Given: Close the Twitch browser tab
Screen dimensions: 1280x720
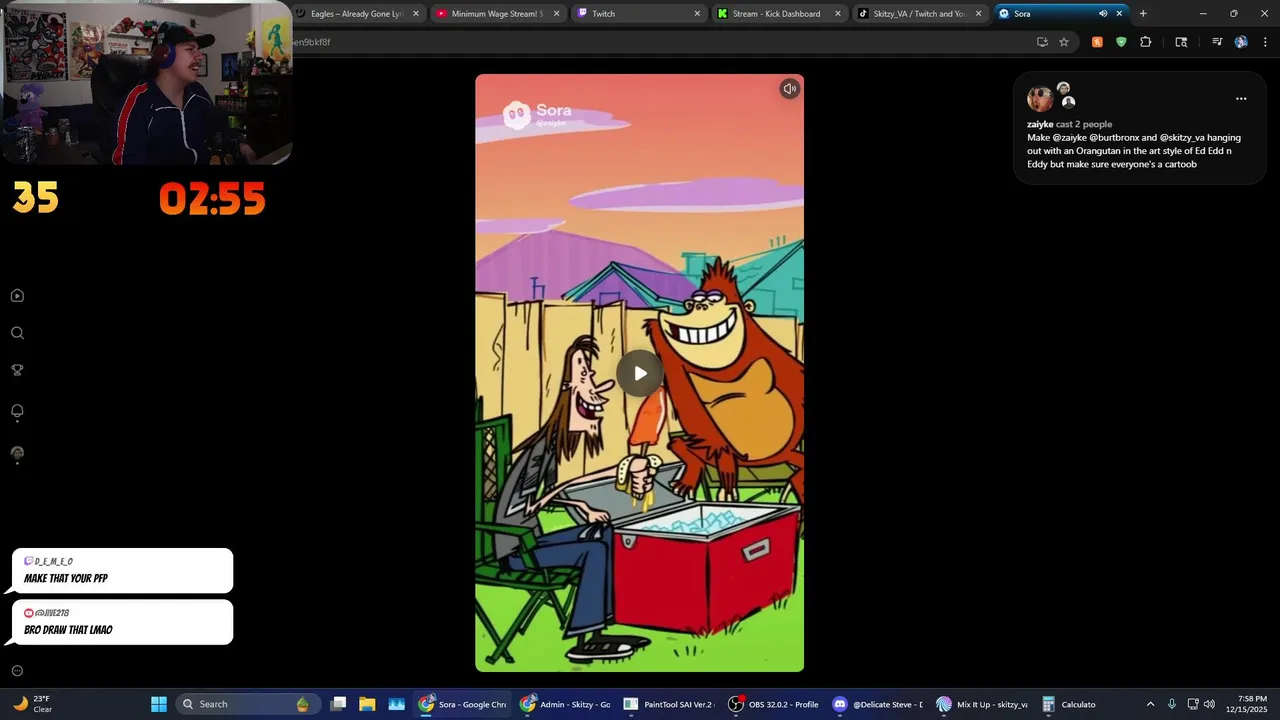Looking at the screenshot, I should [x=697, y=14].
